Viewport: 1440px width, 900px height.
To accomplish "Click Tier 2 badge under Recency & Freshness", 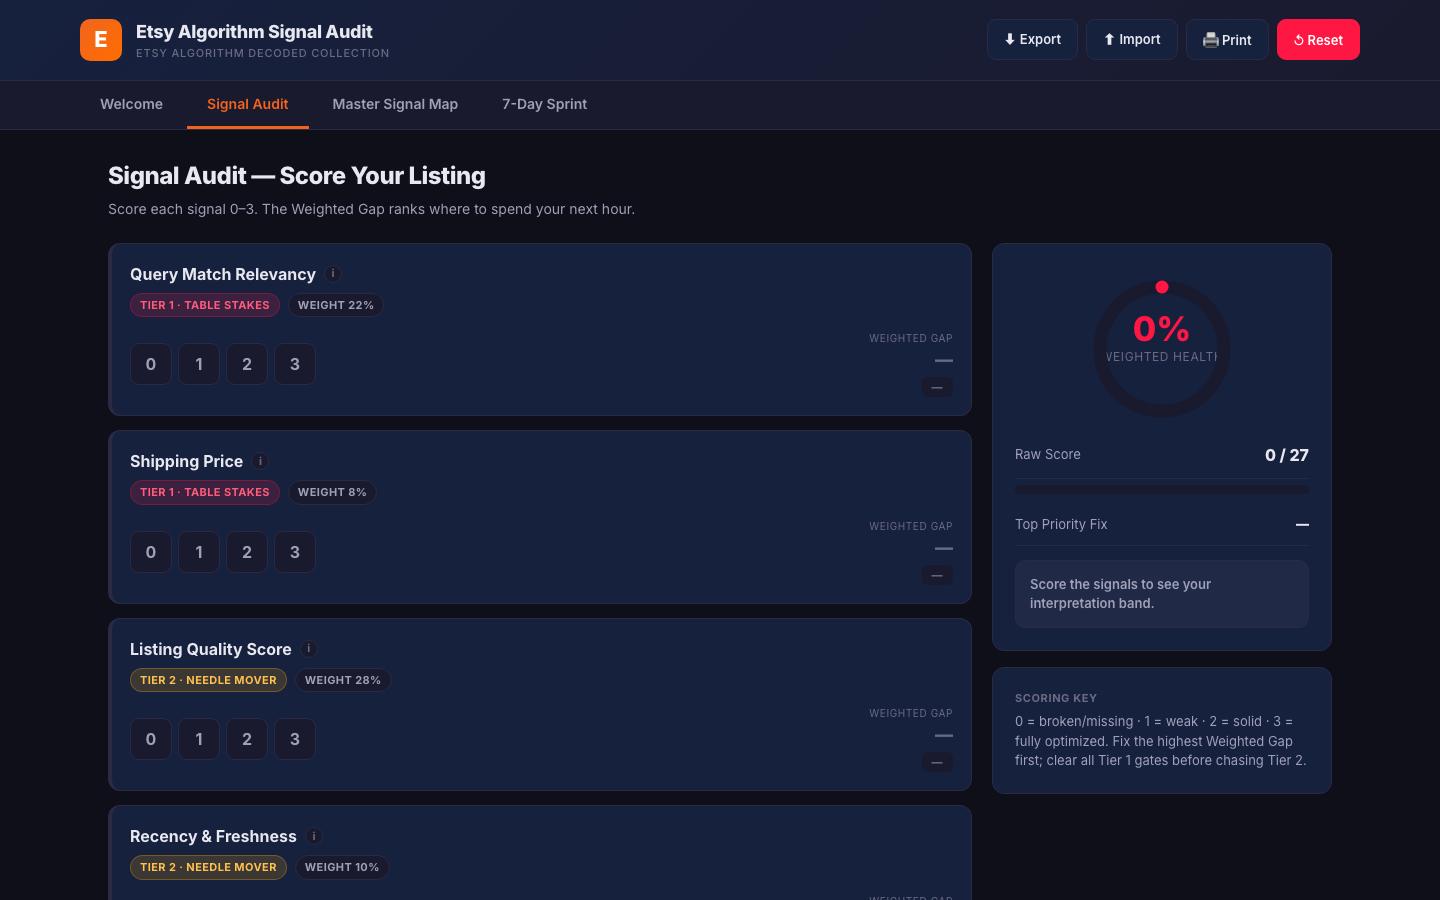I will [x=208, y=867].
